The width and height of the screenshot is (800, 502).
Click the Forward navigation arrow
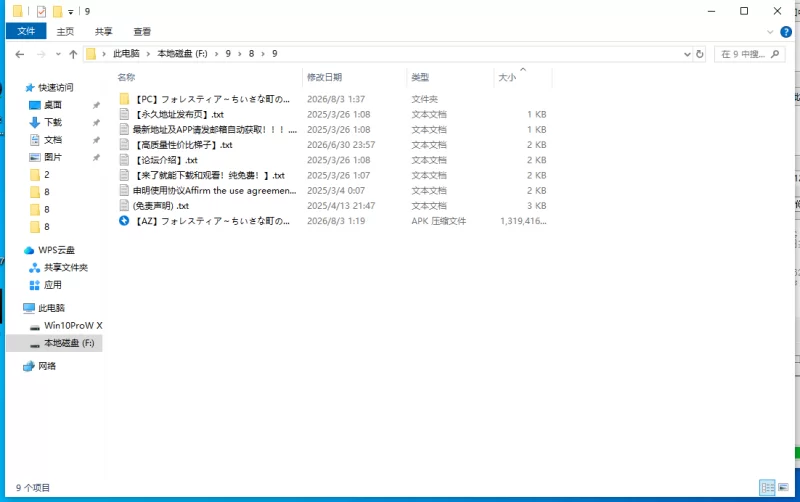(41, 54)
